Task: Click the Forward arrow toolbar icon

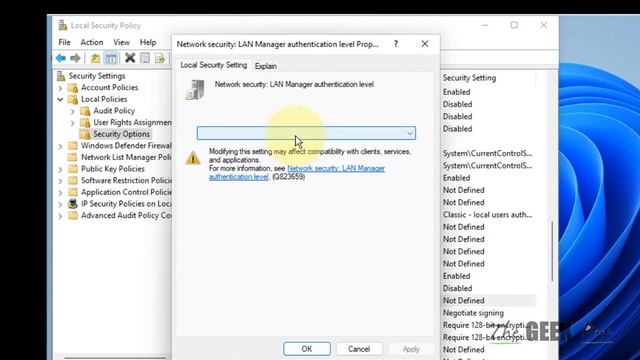Action: point(75,58)
